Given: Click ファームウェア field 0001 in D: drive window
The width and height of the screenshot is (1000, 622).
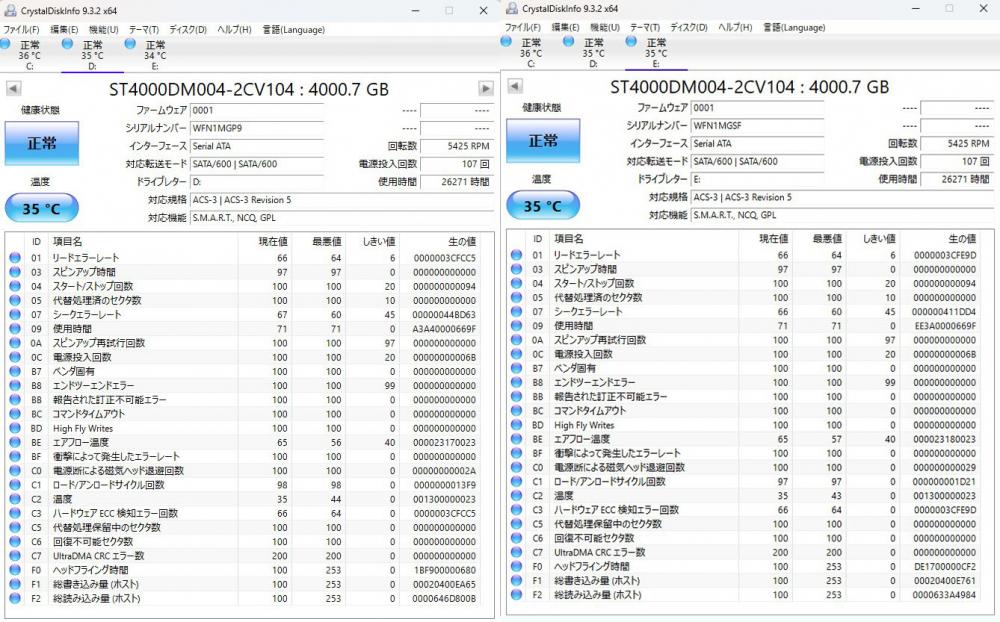Looking at the screenshot, I should click(x=257, y=110).
